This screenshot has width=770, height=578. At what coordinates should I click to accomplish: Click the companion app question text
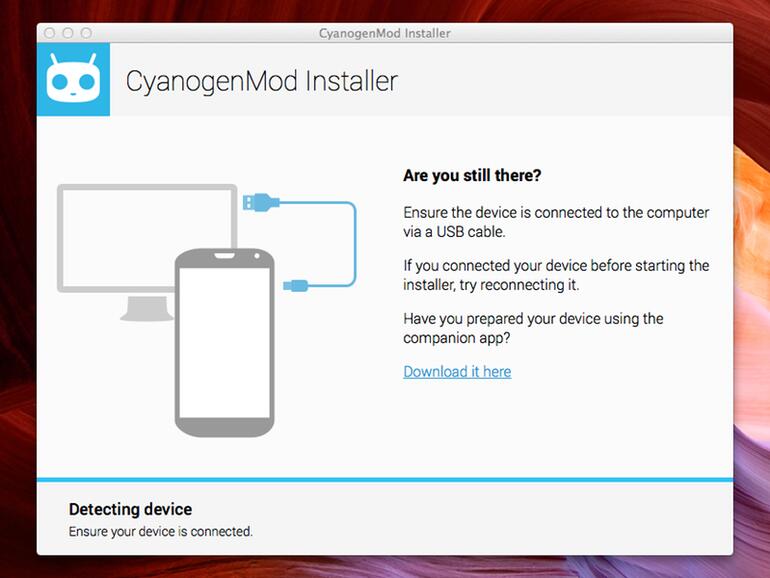[x=533, y=328]
